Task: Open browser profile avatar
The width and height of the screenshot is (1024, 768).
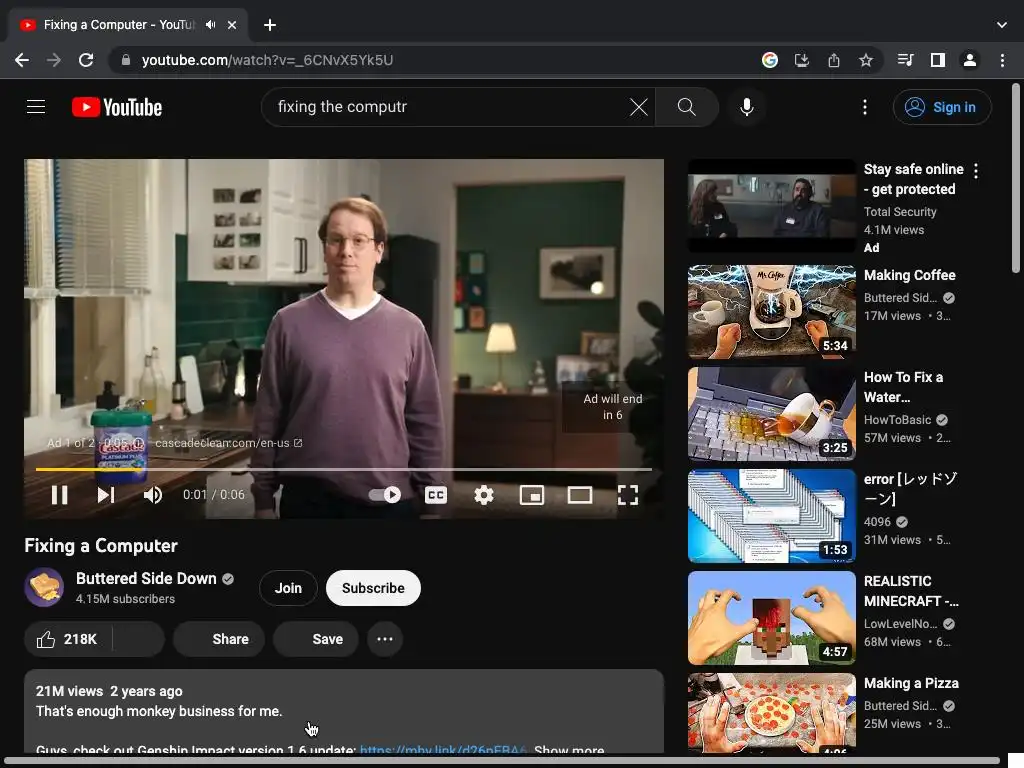Action: [x=969, y=60]
